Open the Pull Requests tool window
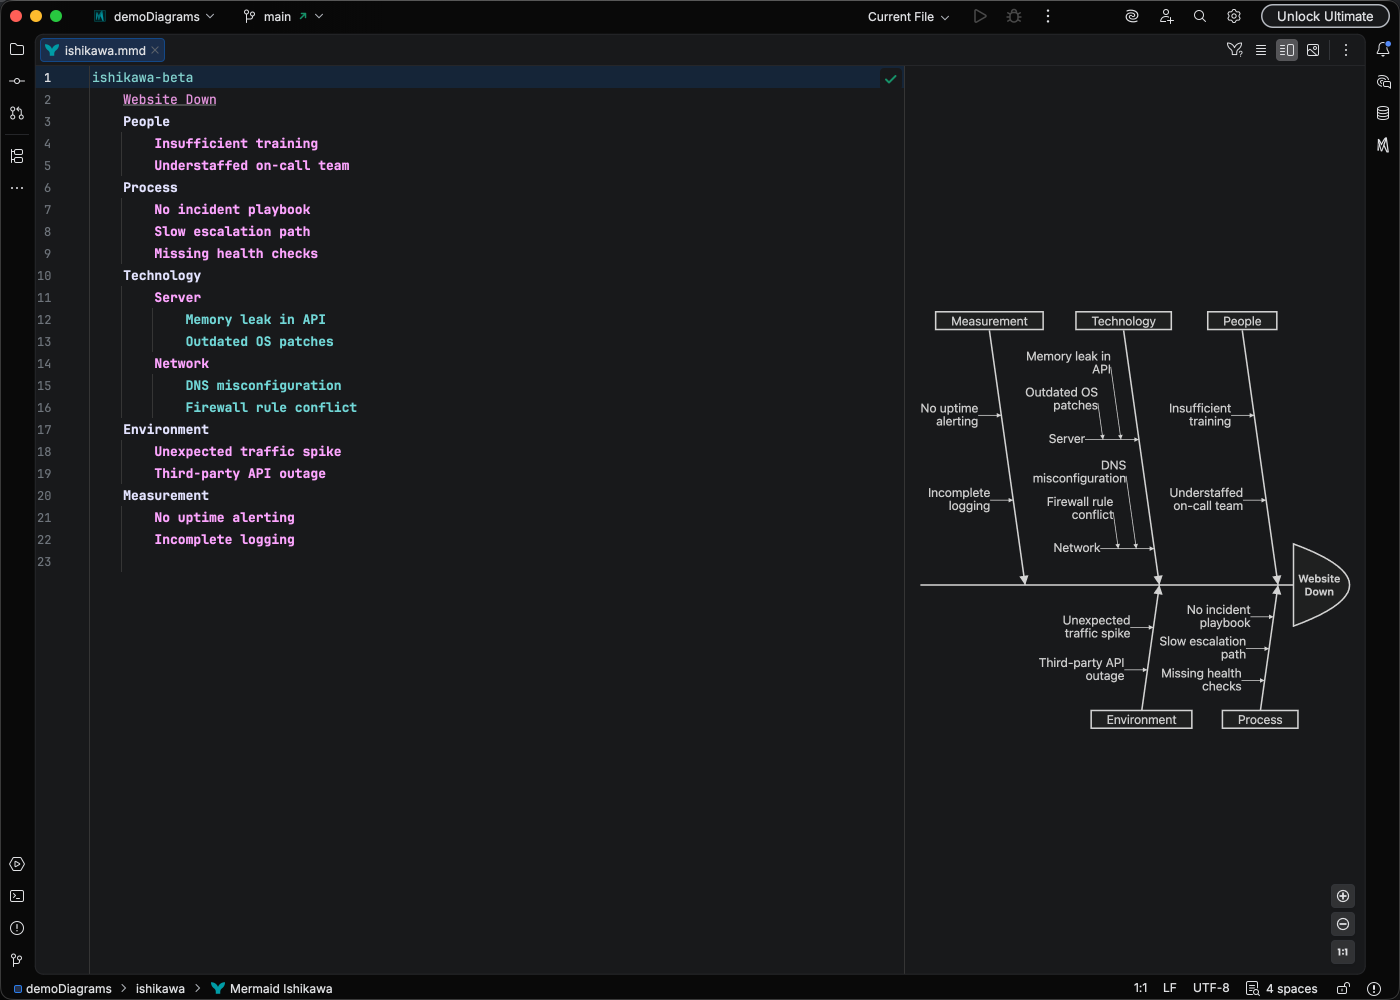 pos(16,113)
